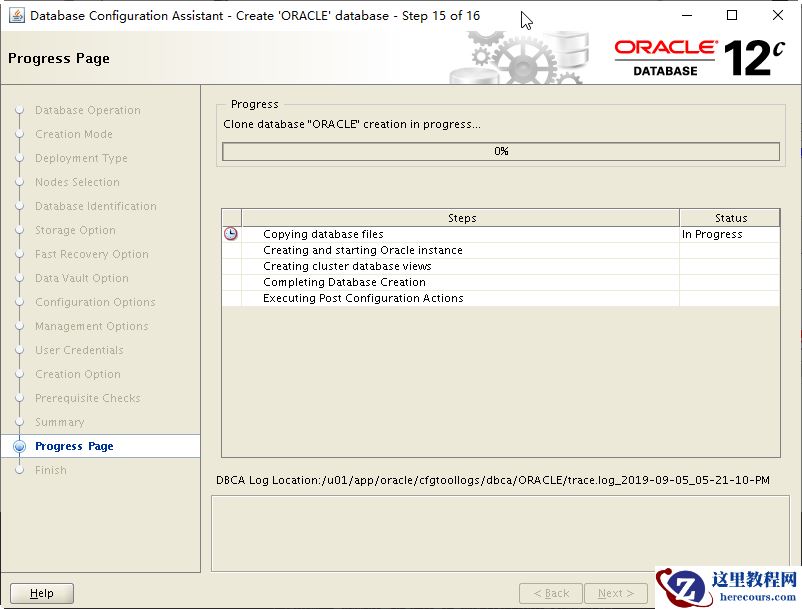Click the 'In Progress' status cell
Viewport: 802px width, 609px height.
click(x=730, y=234)
